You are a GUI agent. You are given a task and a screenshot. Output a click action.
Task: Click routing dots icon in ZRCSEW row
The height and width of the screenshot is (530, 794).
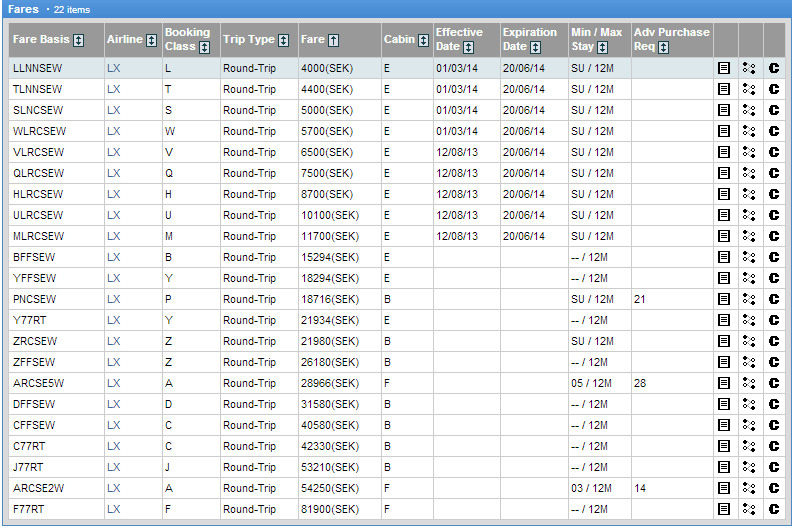click(748, 341)
